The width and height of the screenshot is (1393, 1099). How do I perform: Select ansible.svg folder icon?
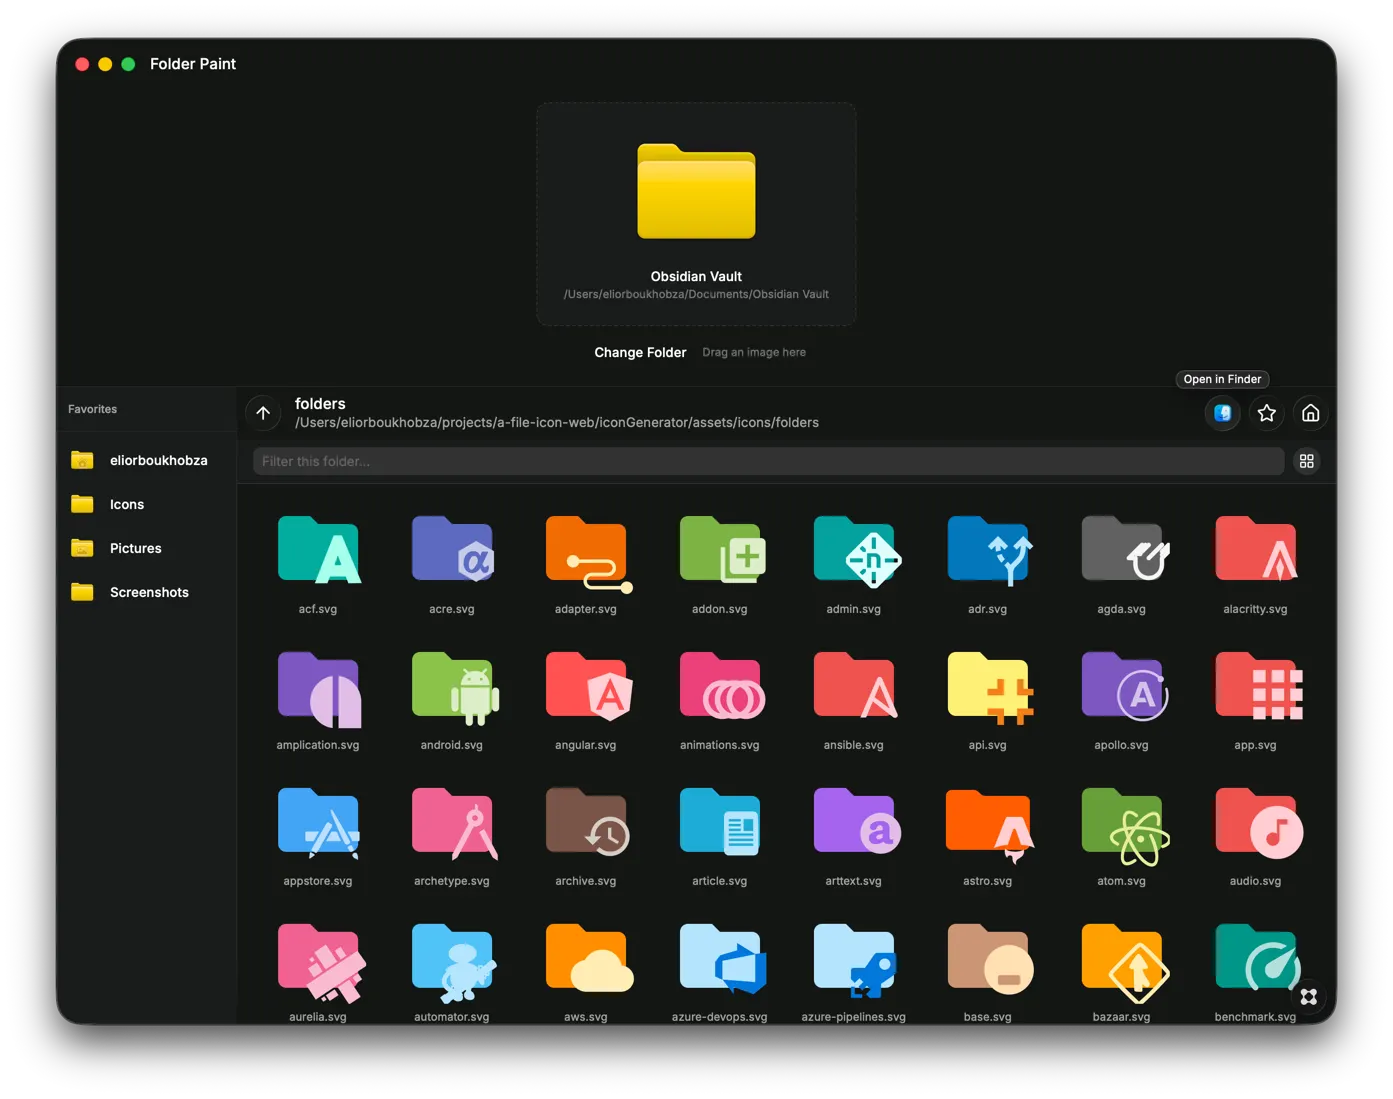pyautogui.click(x=854, y=686)
